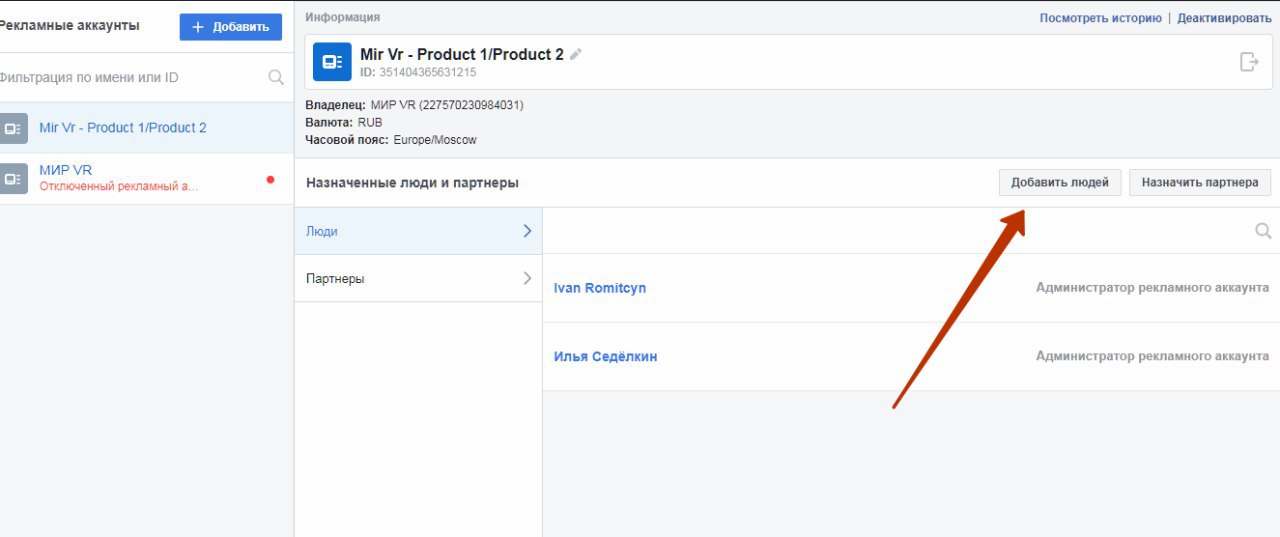Open Посмотреть историю link

(1100, 18)
